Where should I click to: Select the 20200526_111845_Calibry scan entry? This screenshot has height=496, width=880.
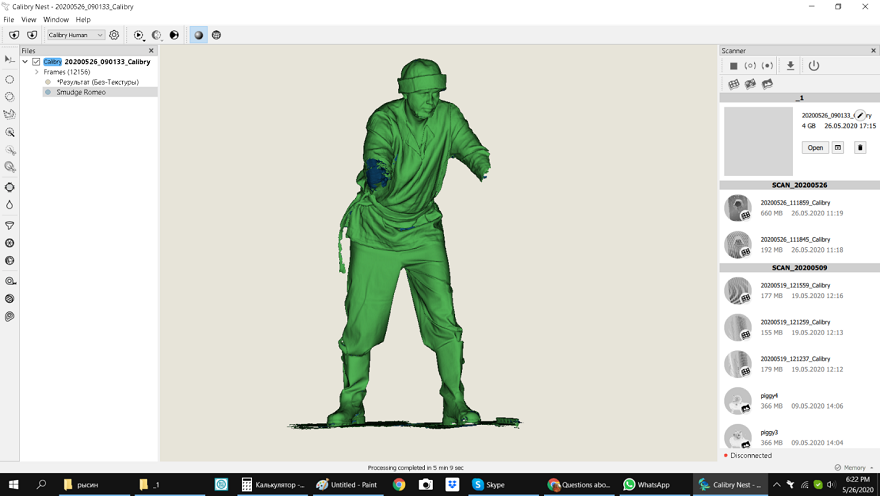tap(800, 245)
